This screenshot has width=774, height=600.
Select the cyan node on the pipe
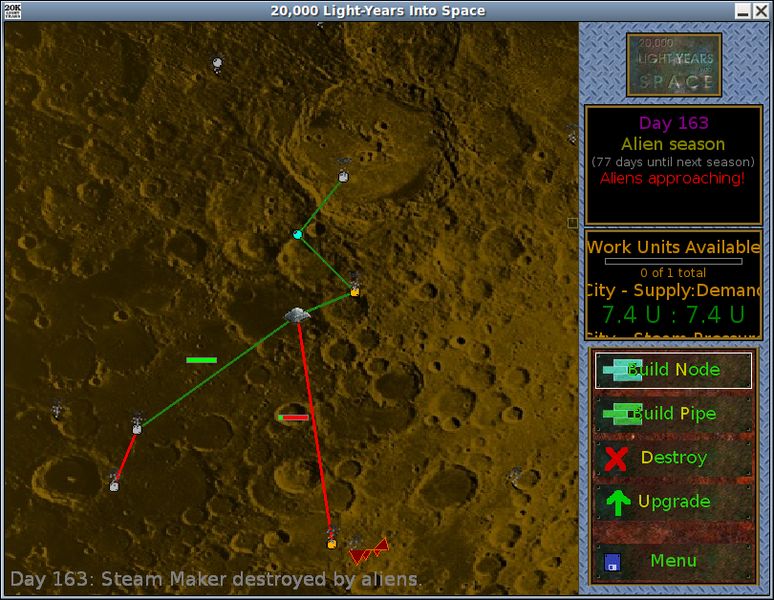298,234
